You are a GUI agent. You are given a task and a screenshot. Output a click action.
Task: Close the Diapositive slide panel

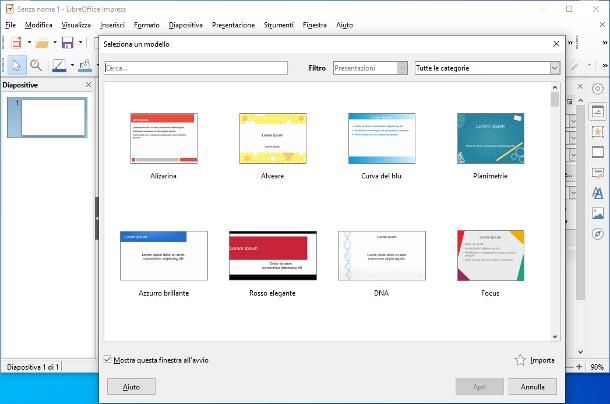point(88,84)
